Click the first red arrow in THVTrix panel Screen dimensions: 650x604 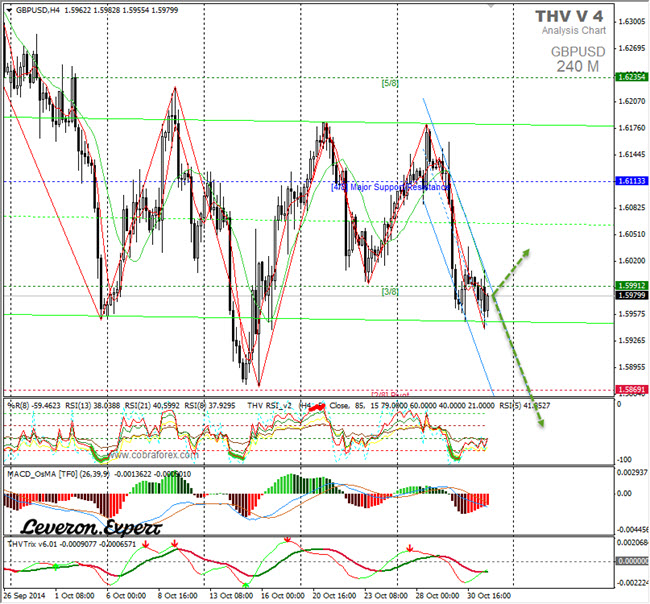tap(146, 545)
